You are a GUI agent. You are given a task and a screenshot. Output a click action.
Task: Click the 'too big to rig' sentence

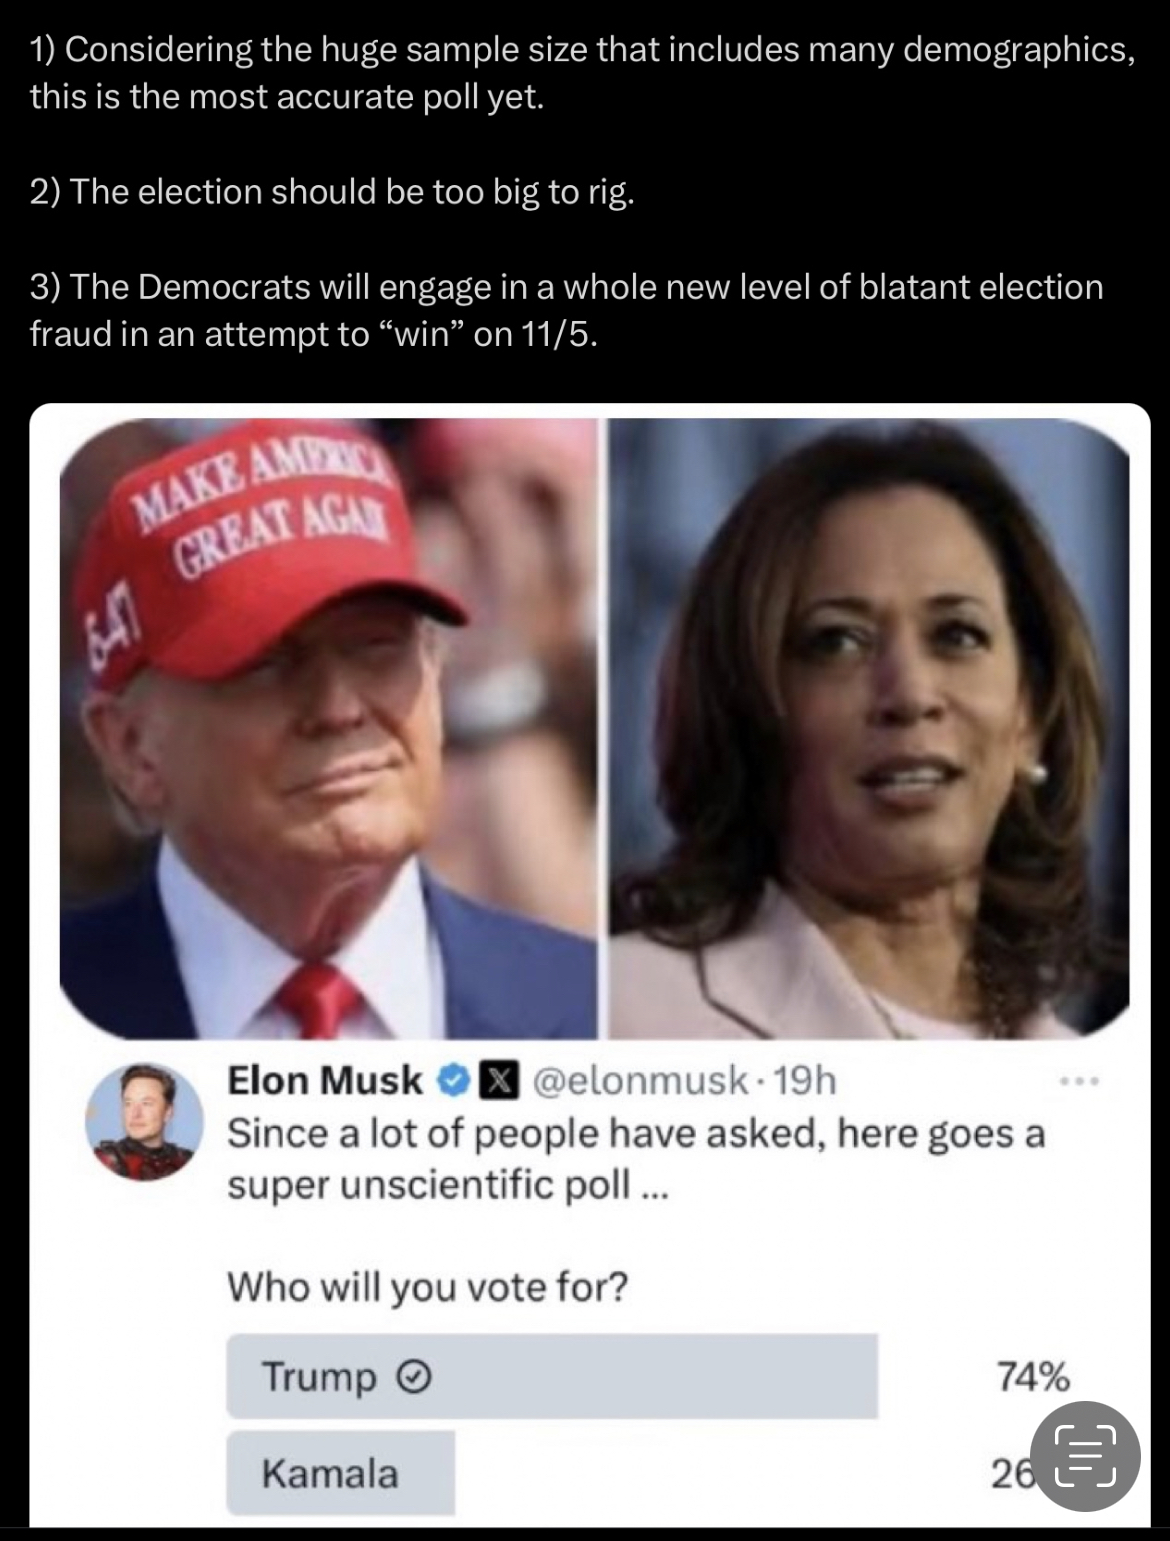coord(332,191)
